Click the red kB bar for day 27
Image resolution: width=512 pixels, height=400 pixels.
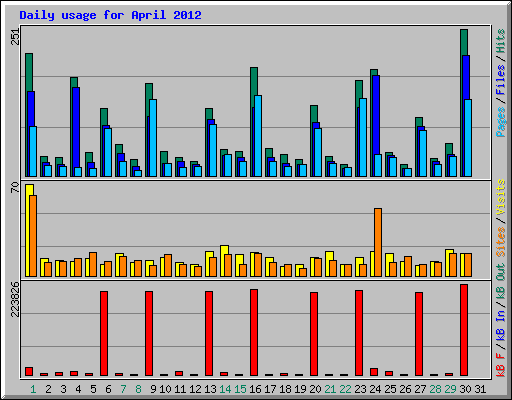419,334
